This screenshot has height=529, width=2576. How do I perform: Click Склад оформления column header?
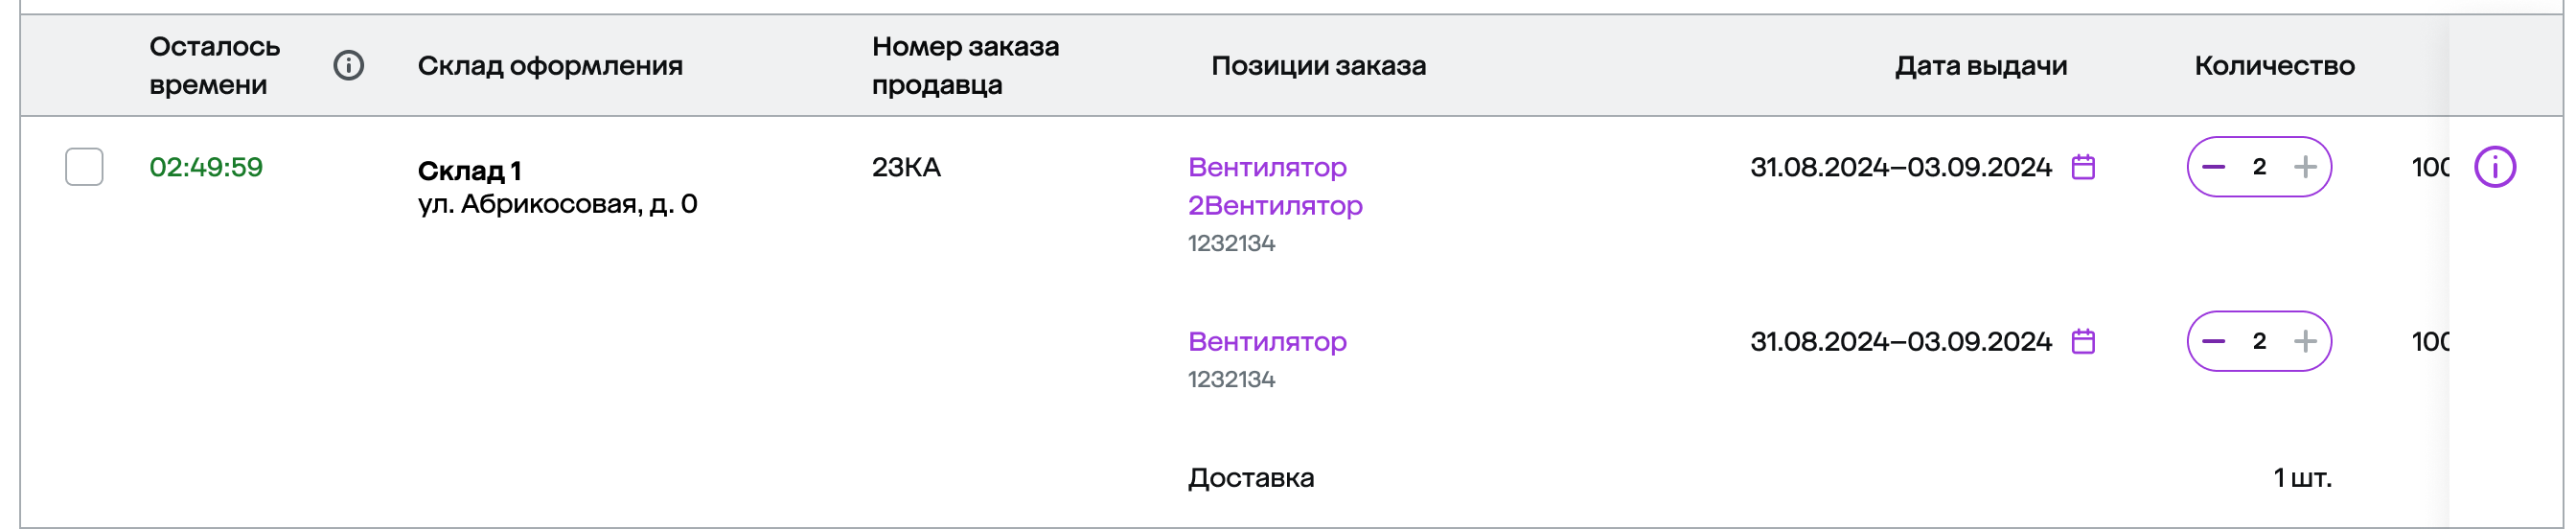[x=550, y=66]
